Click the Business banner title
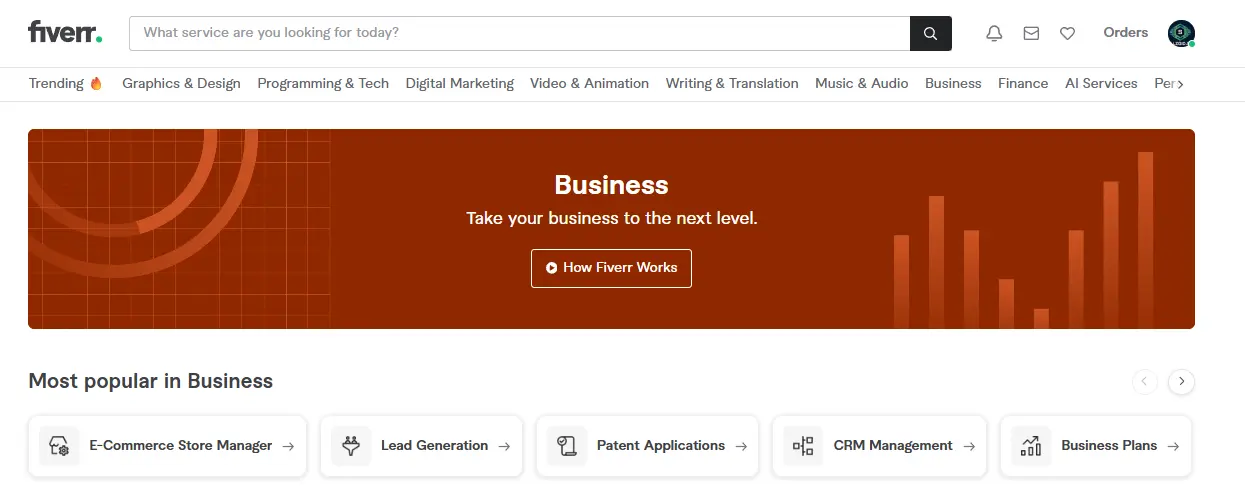1245x501 pixels. click(x=611, y=185)
